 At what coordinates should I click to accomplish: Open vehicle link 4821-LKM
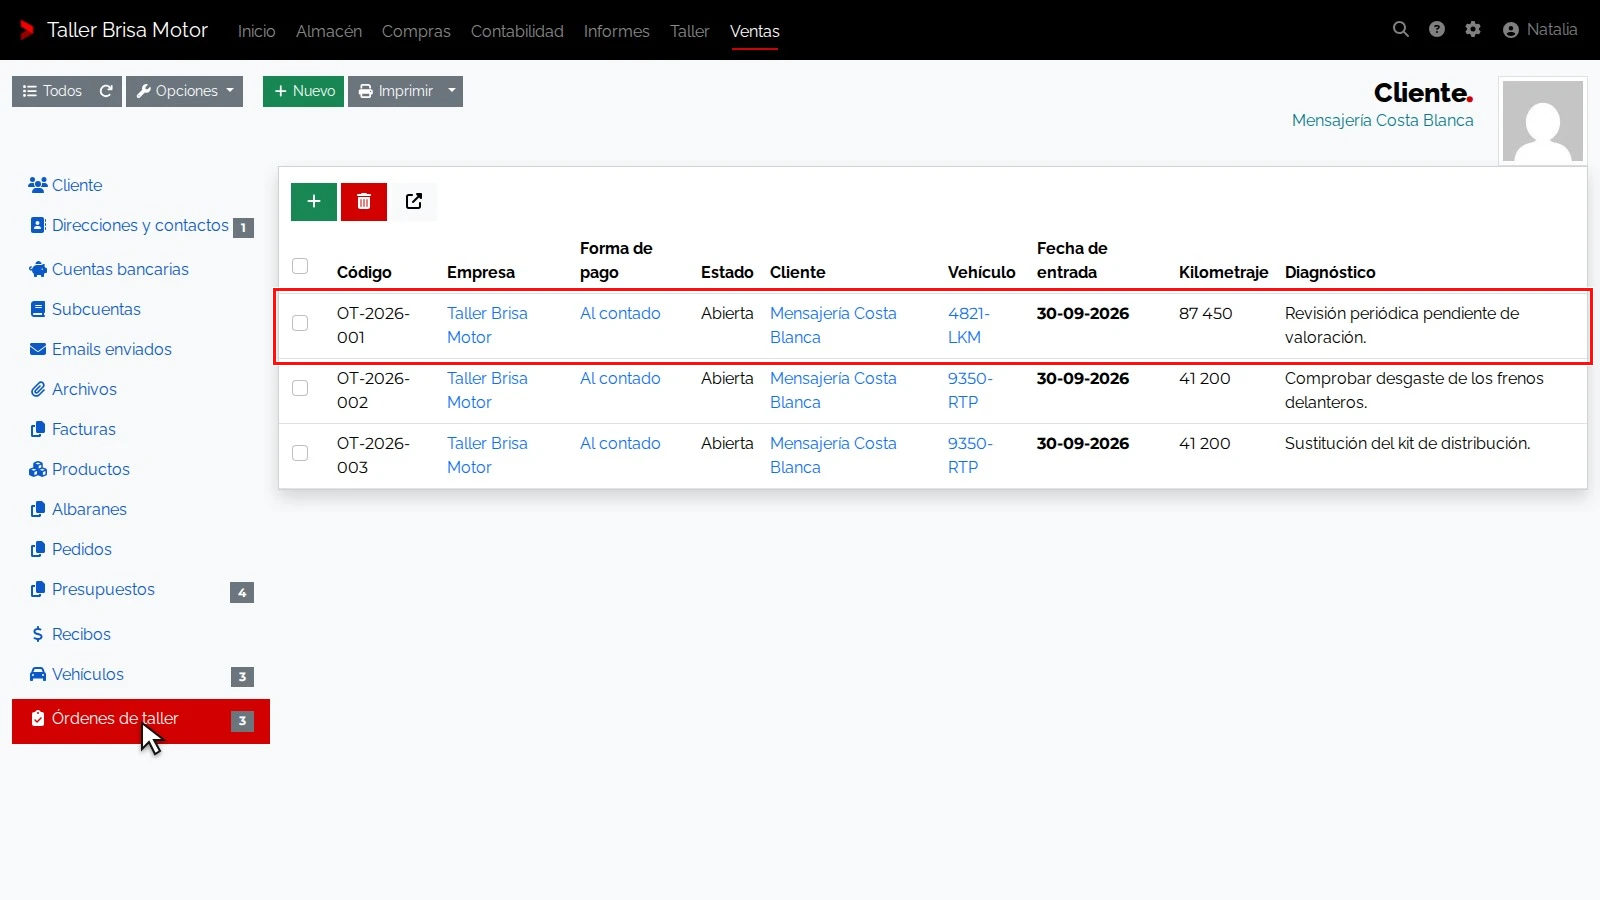(x=969, y=325)
